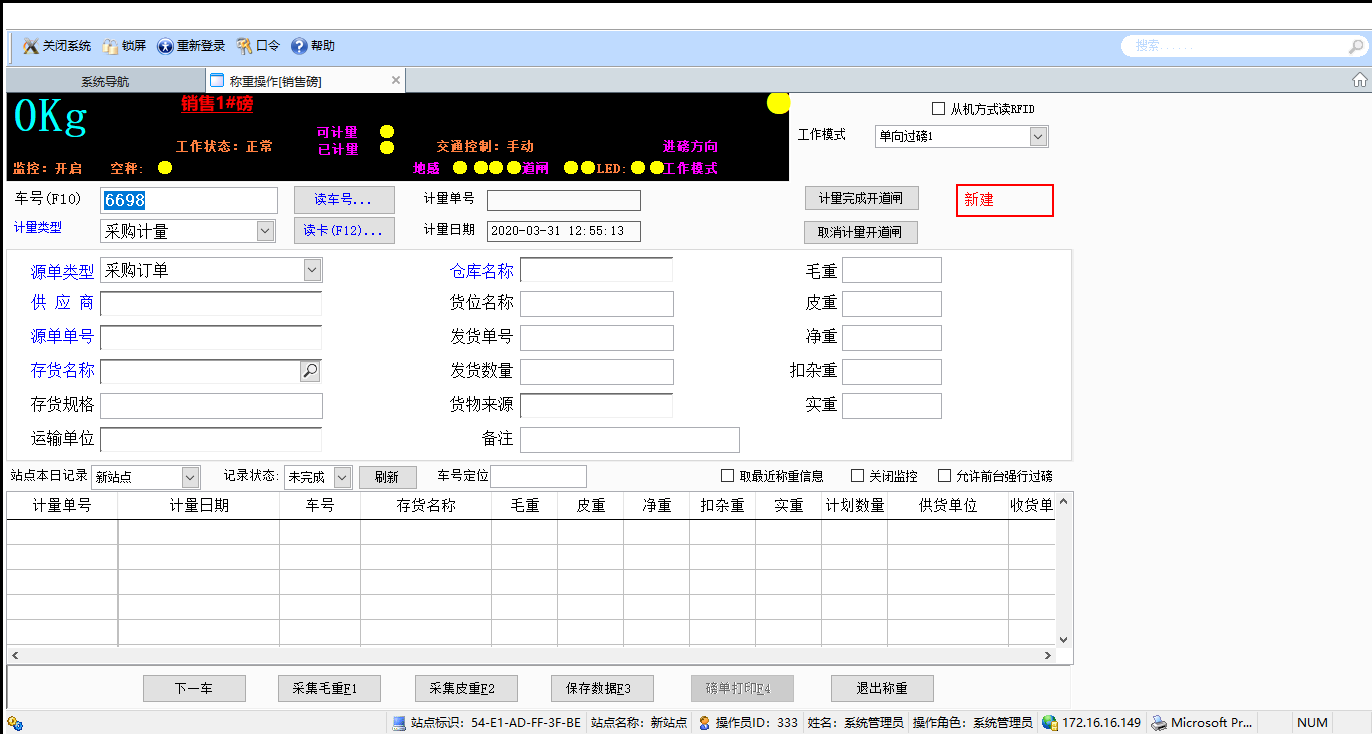Expand the 工作模式 dropdown
The width and height of the screenshot is (1372, 734).
[x=1038, y=136]
